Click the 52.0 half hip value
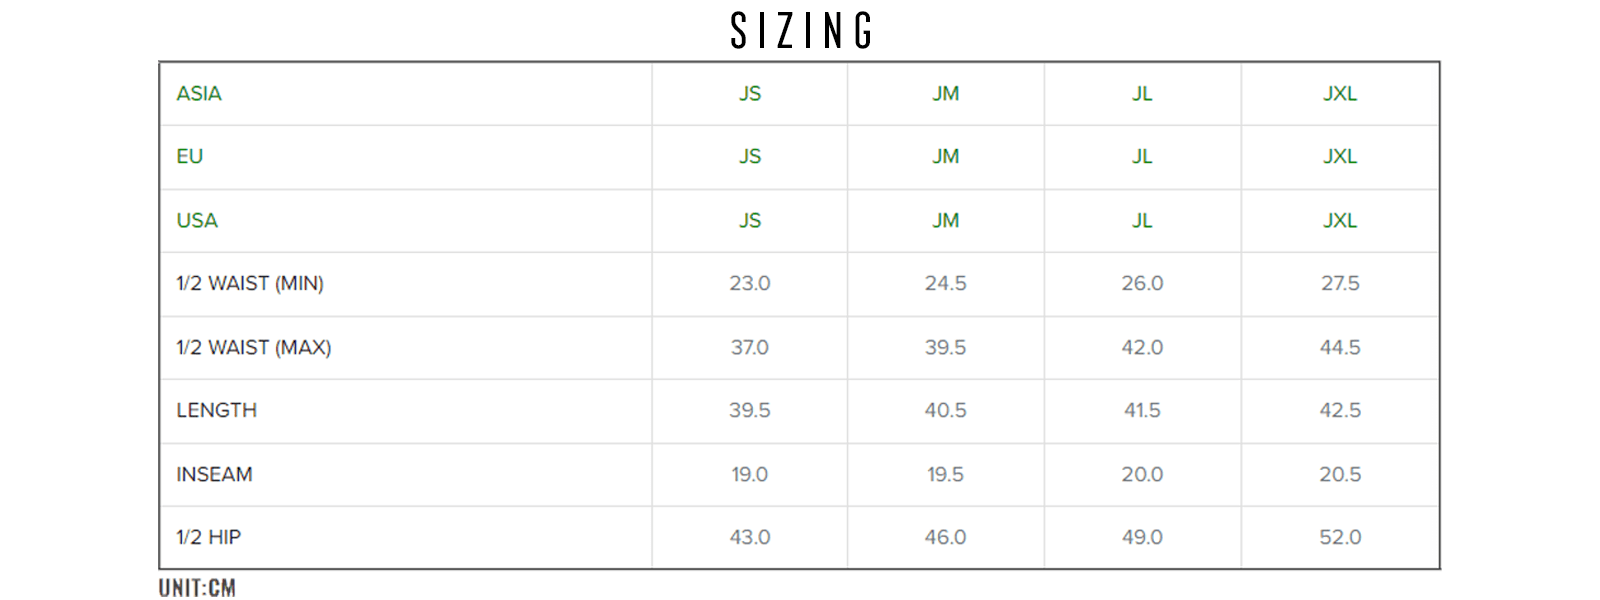This screenshot has width=1600, height=600. tap(1340, 538)
